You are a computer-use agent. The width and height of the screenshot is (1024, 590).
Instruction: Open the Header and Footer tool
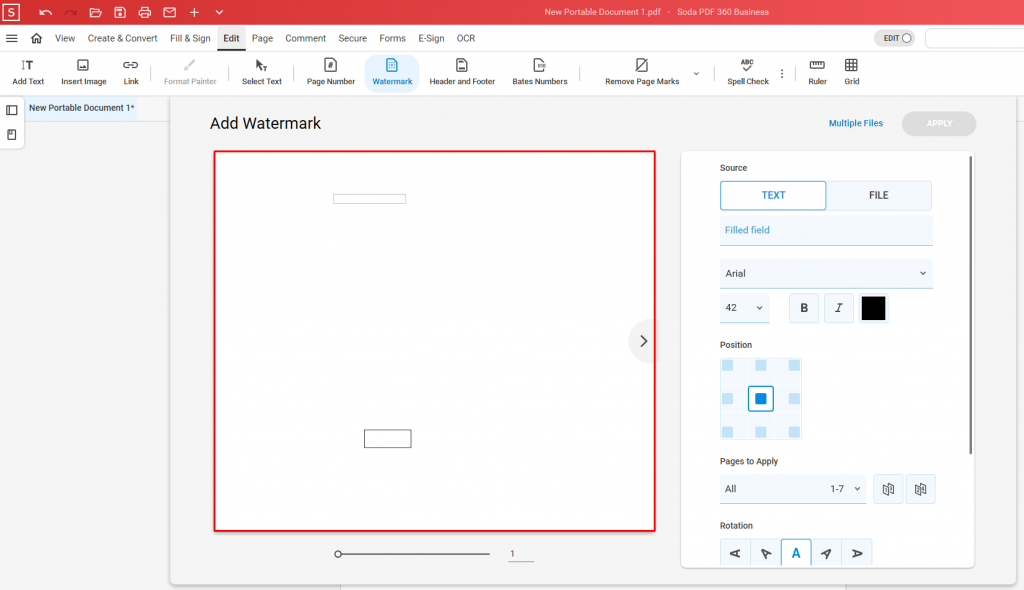[462, 66]
